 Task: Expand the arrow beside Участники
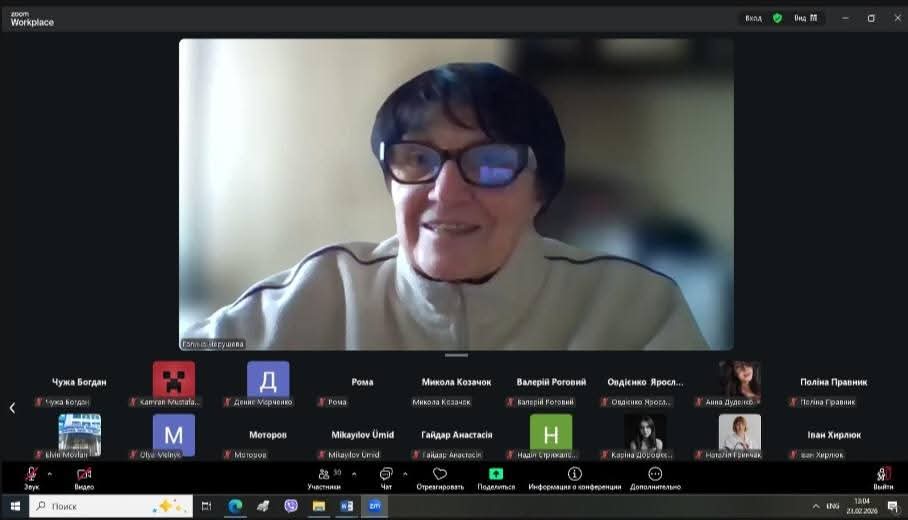(353, 474)
